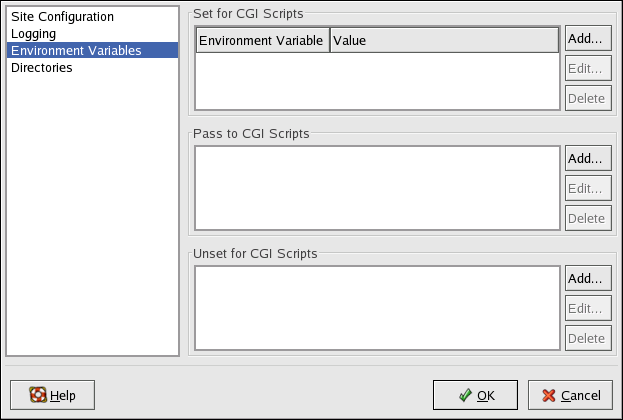Click inside the Unset for CGI Scripts list
Viewport: 623px width, 420px height.
(376, 308)
